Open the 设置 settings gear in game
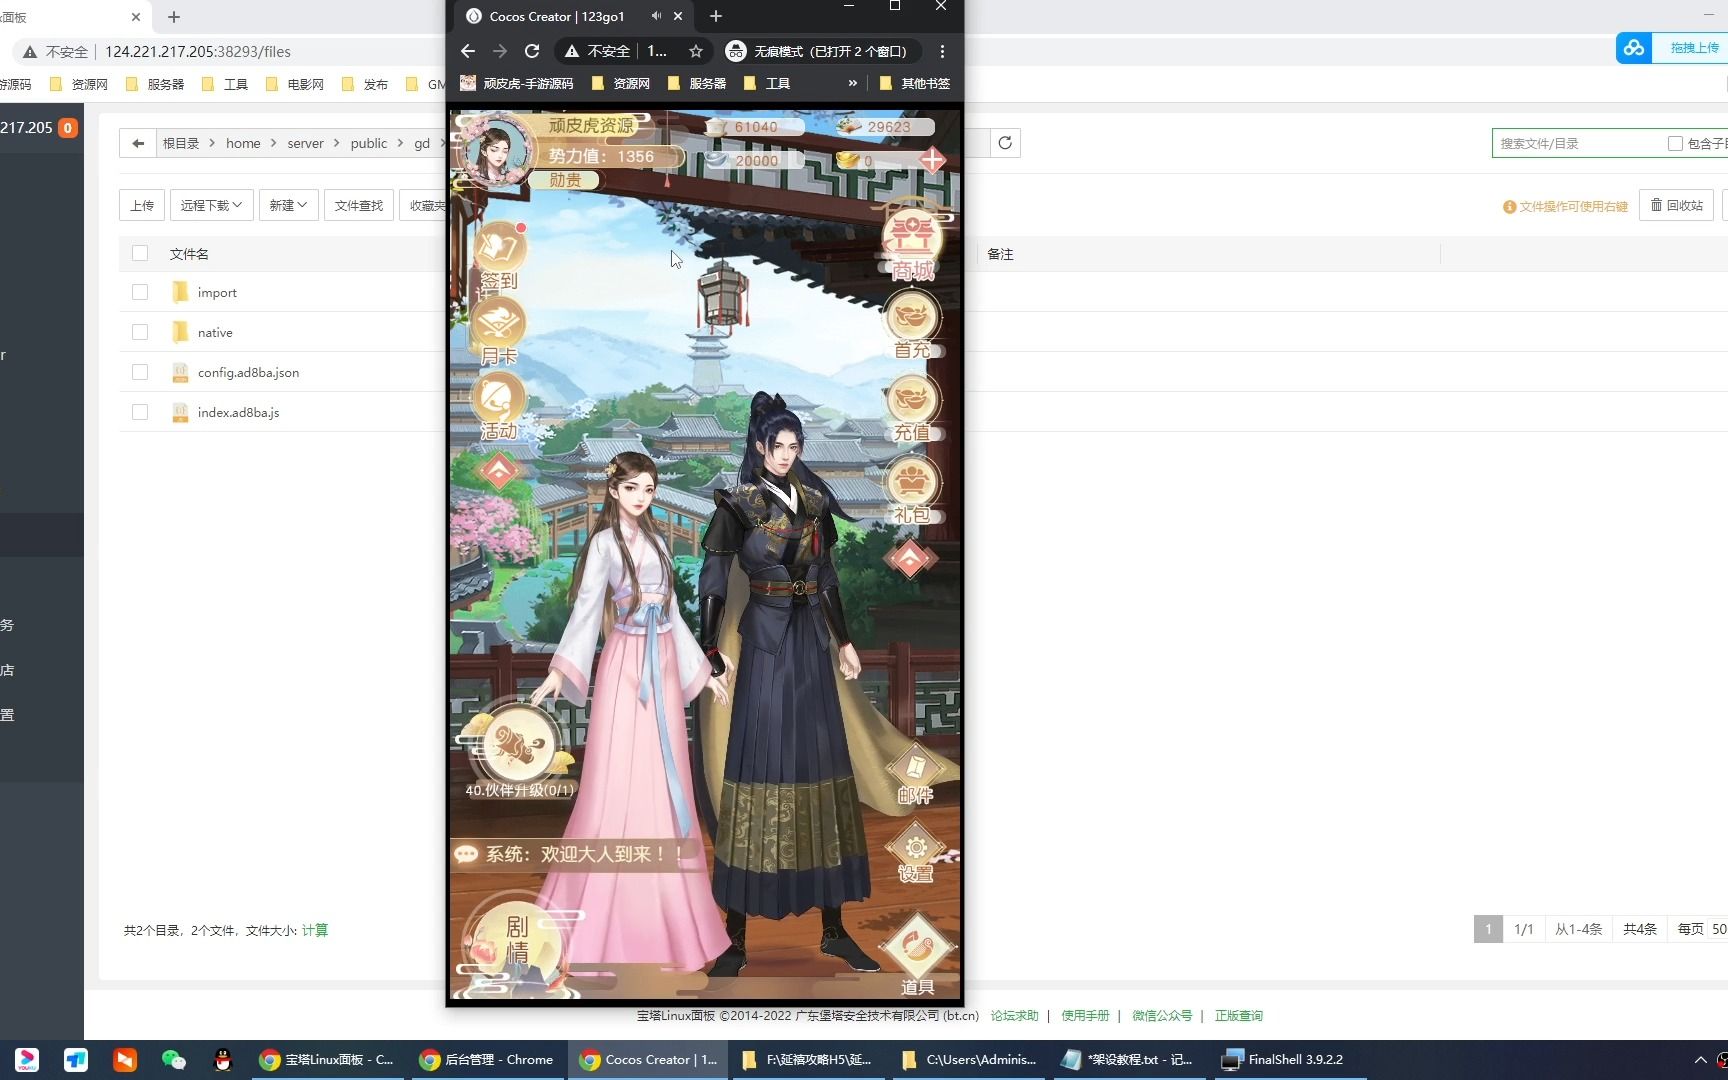This screenshot has height=1080, width=1728. click(915, 852)
